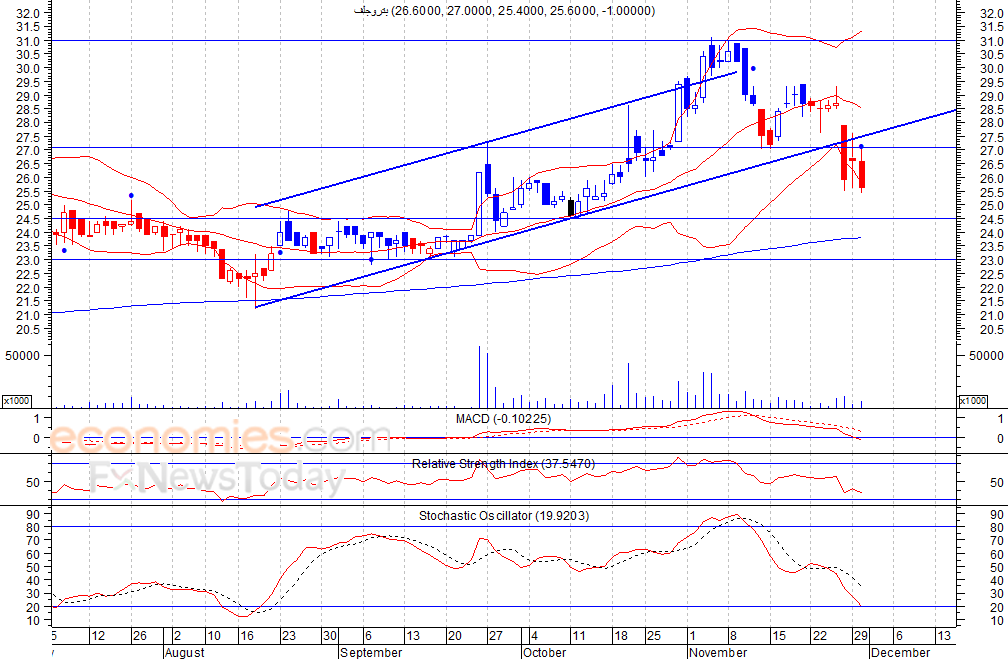Viewport: 1008px width, 659px height.
Task: Select the date label 26 on the time axis
Action: pos(140,636)
